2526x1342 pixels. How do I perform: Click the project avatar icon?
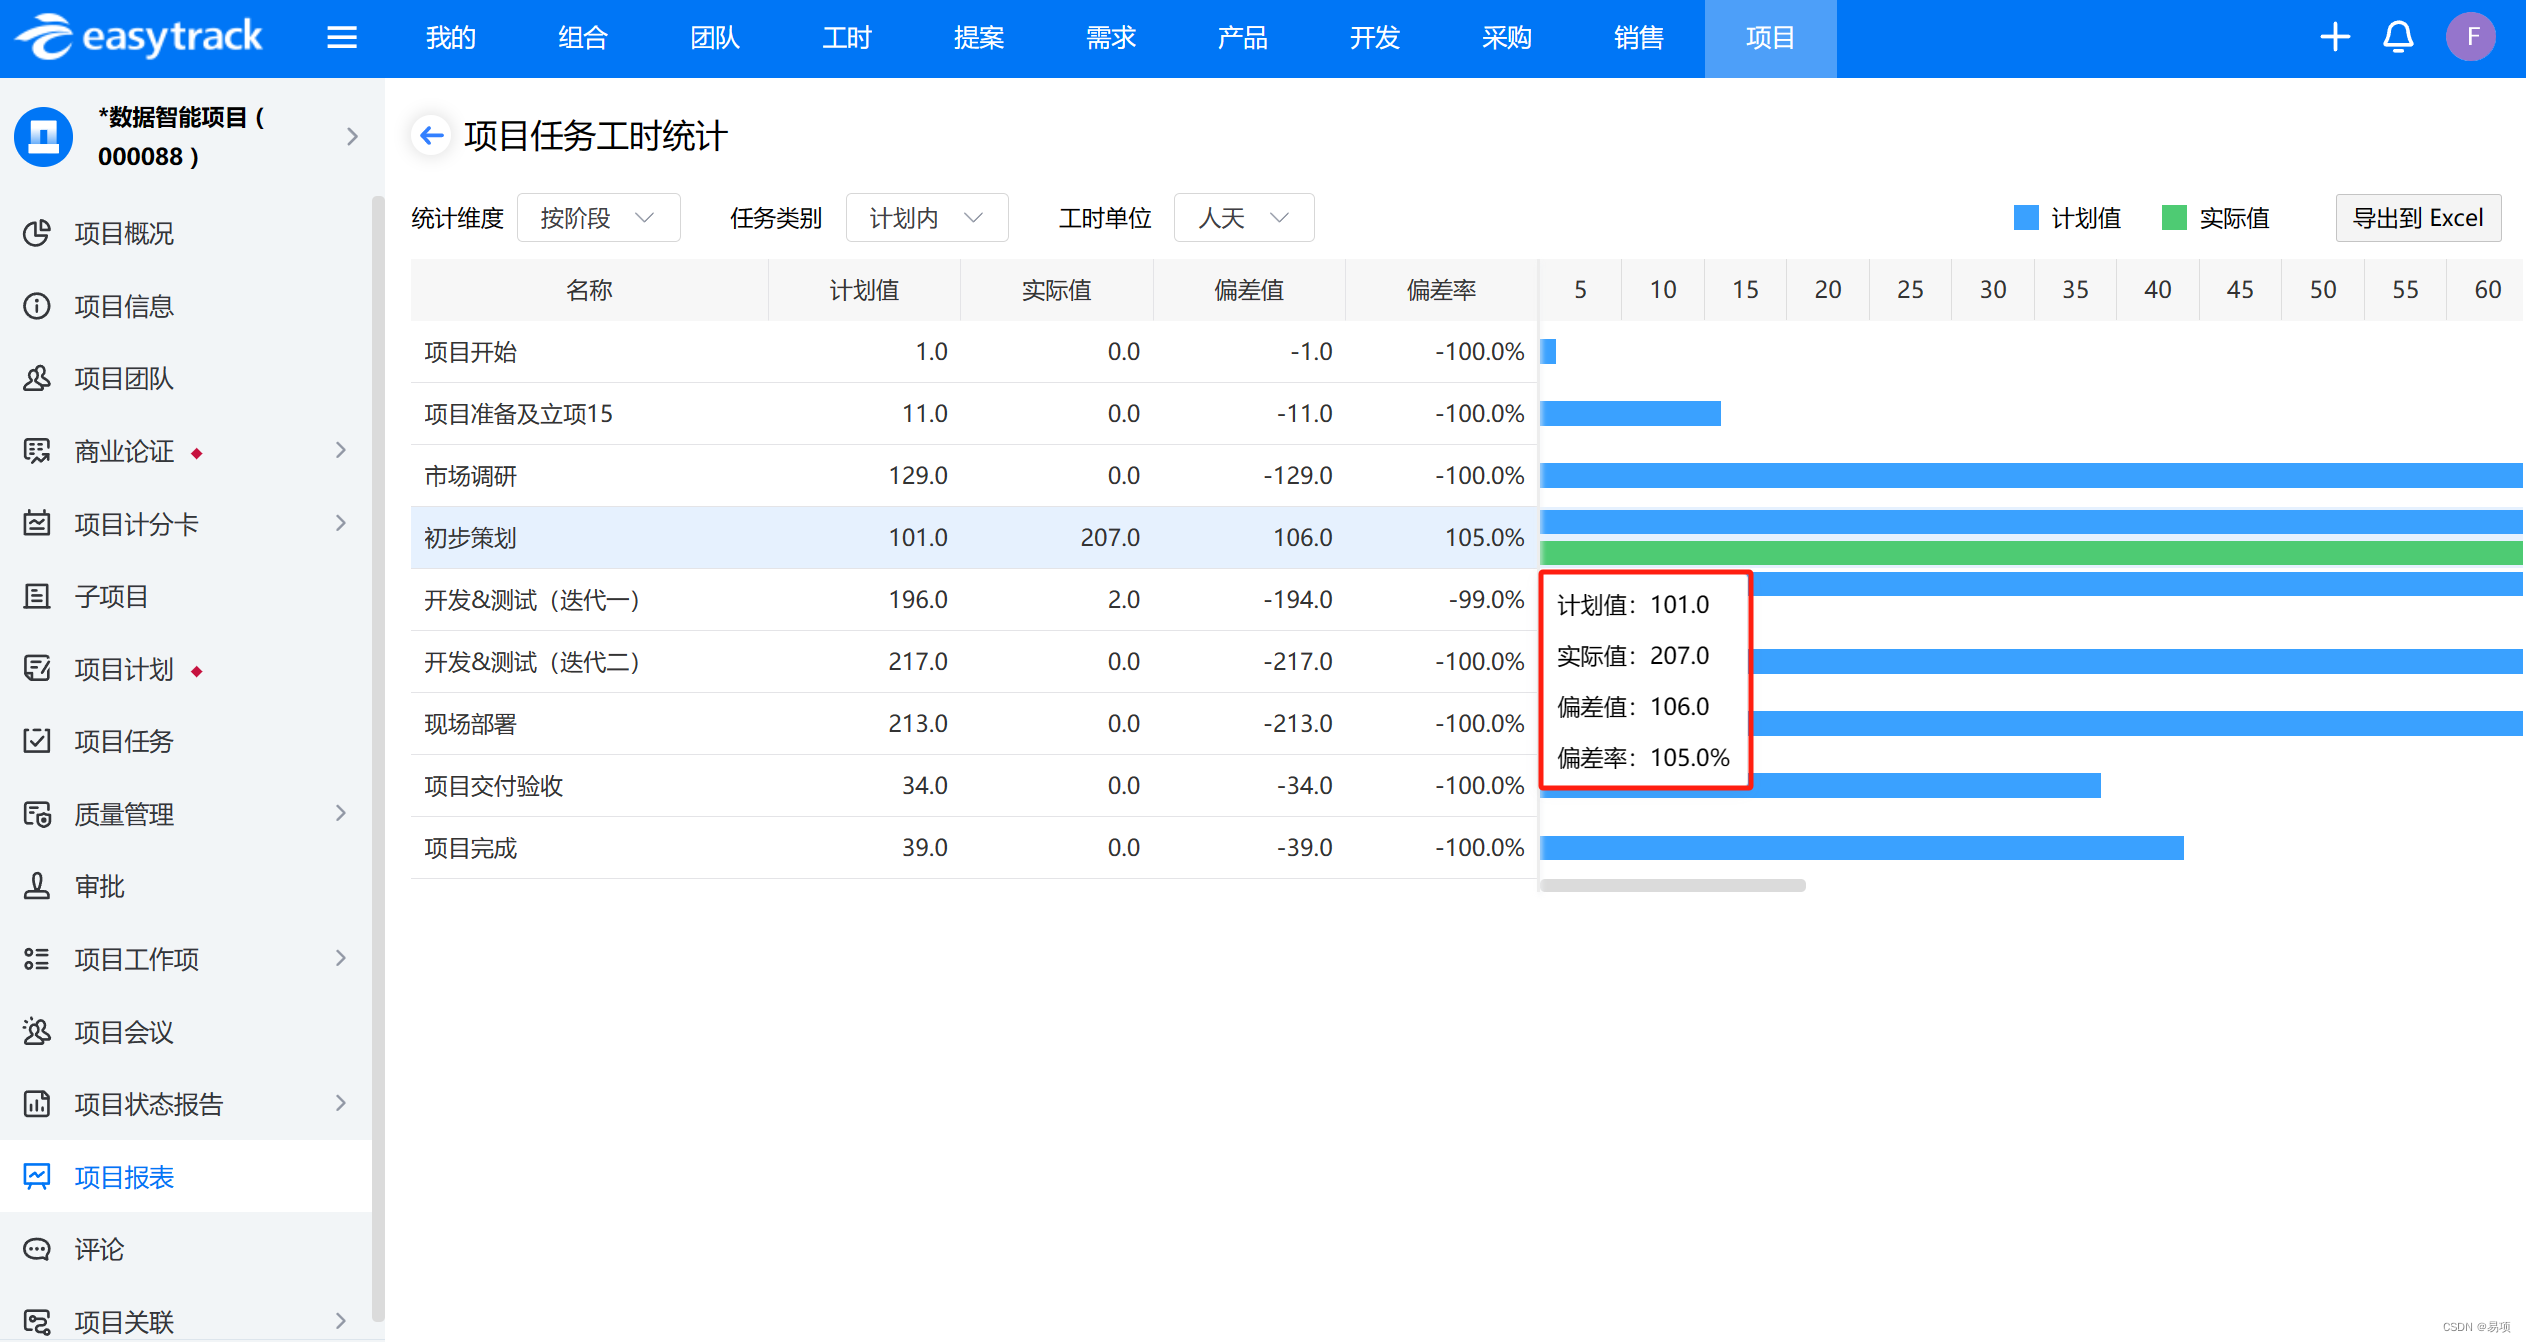[x=44, y=137]
